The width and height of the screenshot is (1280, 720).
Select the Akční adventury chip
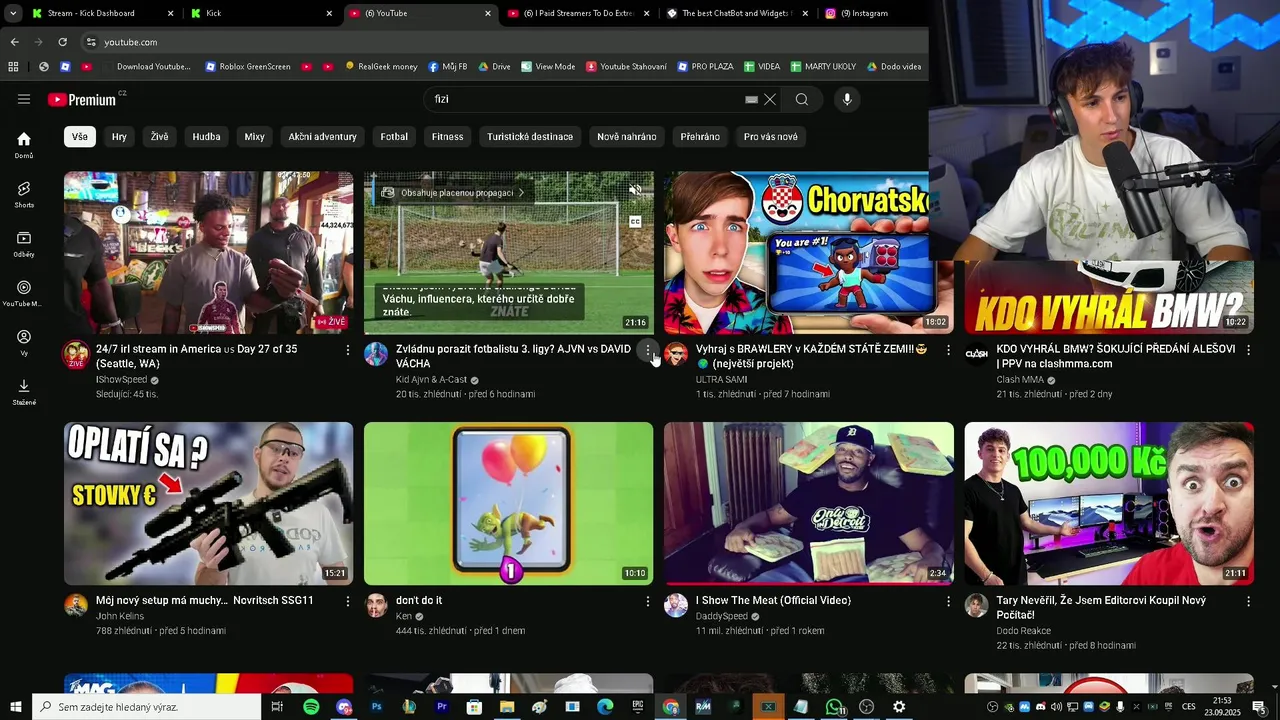click(322, 137)
